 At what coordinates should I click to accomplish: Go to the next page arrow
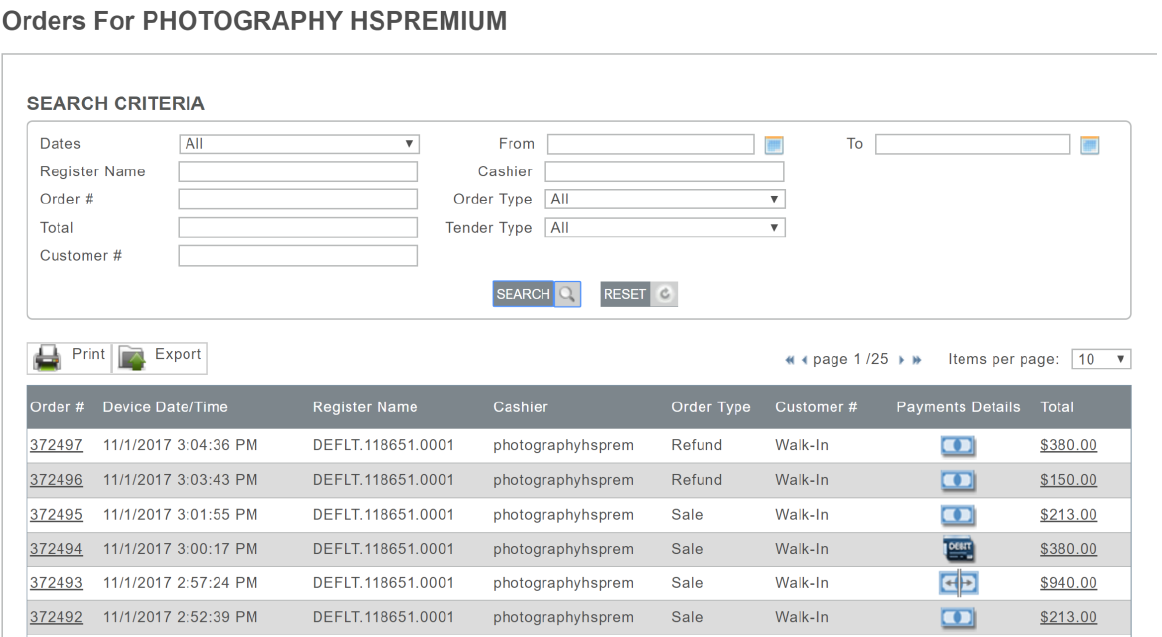(900, 360)
